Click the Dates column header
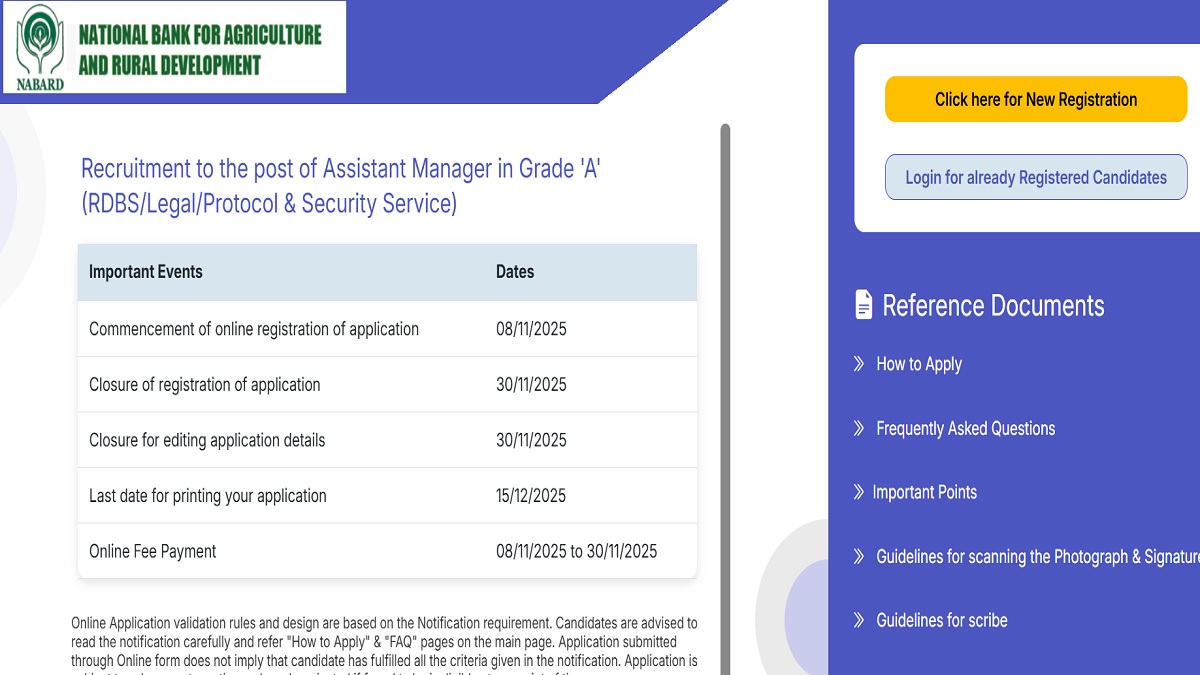Viewport: 1200px width, 675px height. (x=515, y=272)
